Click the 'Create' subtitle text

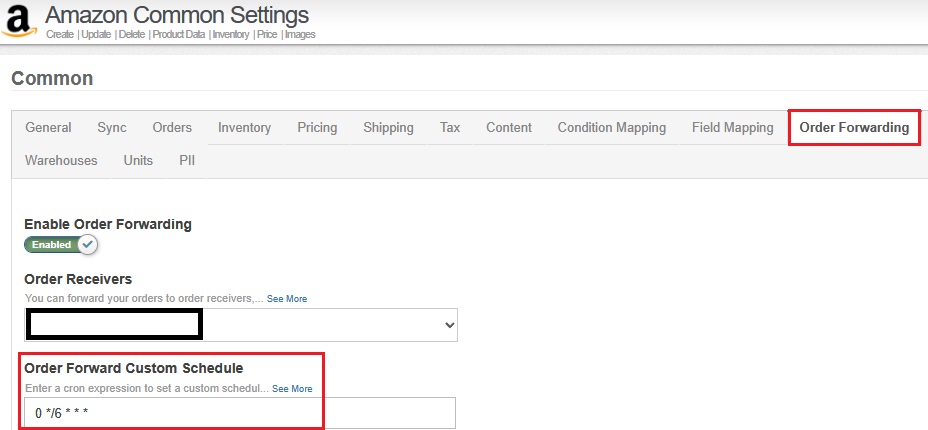click(x=60, y=34)
